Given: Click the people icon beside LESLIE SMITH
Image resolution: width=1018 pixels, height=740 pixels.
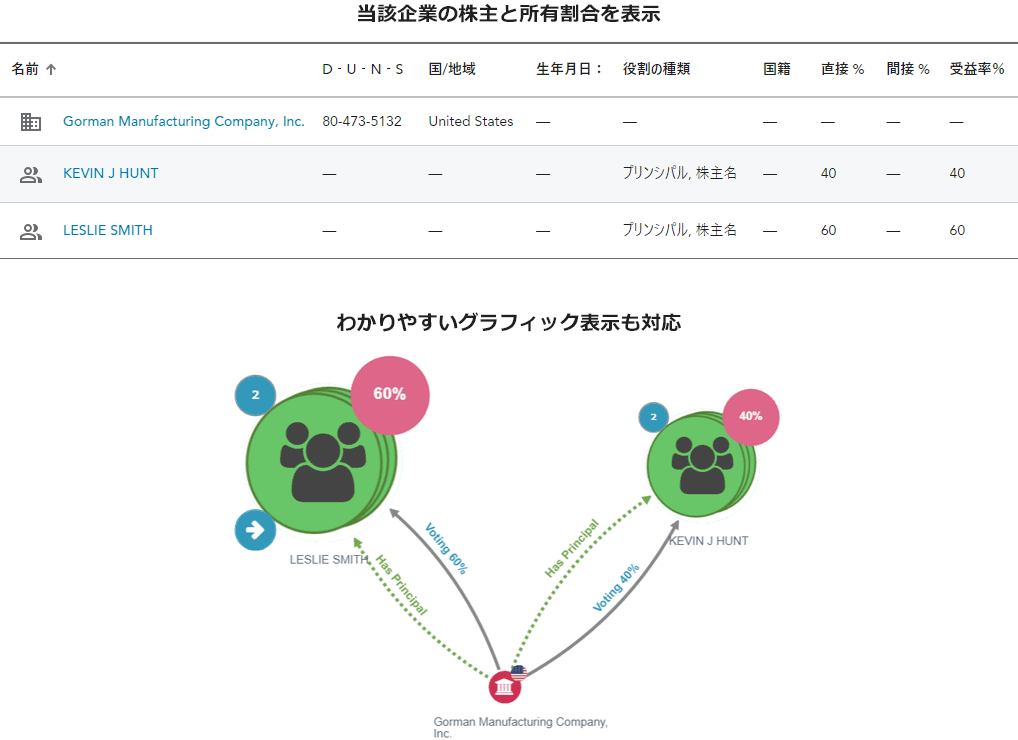Looking at the screenshot, I should (31, 231).
